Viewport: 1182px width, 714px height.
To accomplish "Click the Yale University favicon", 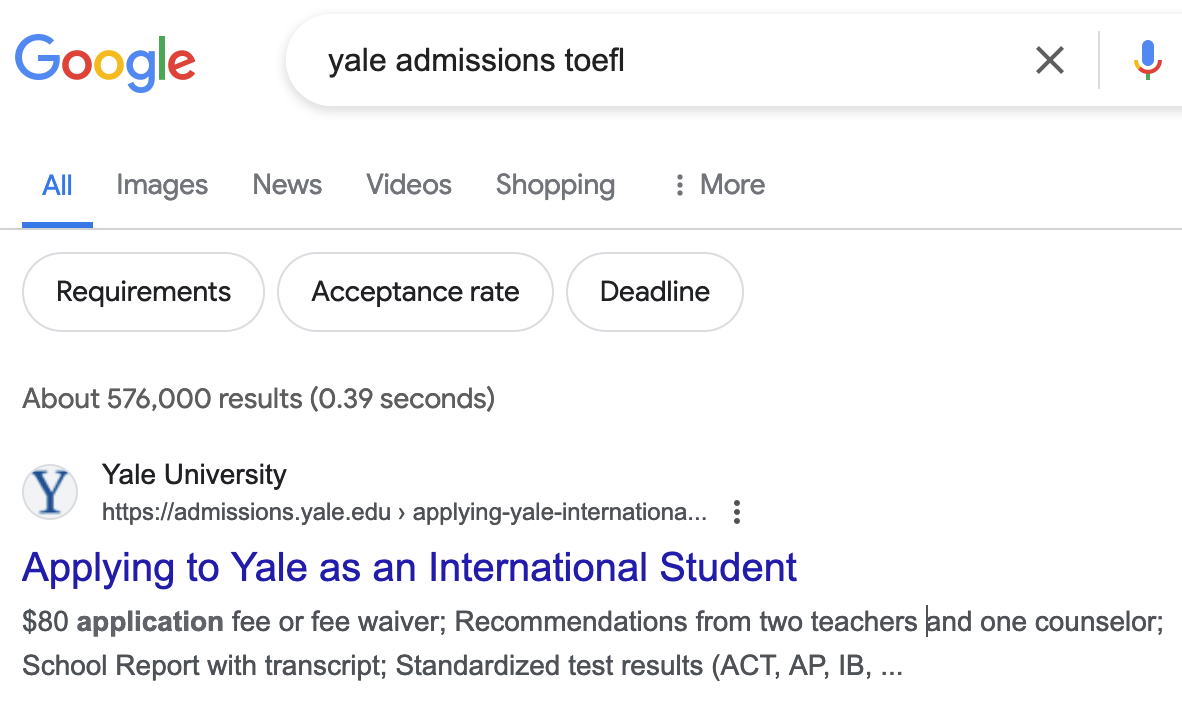I will [x=50, y=491].
